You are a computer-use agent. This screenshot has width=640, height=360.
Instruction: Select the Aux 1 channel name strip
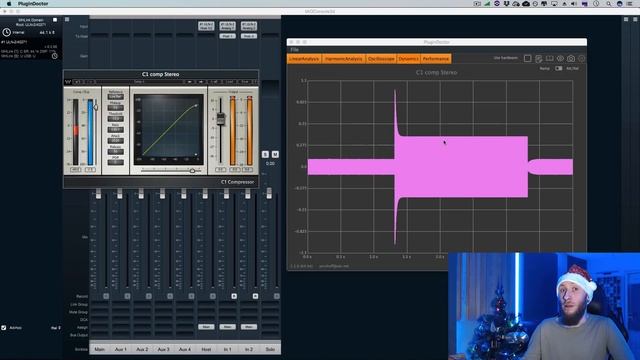[x=121, y=349]
